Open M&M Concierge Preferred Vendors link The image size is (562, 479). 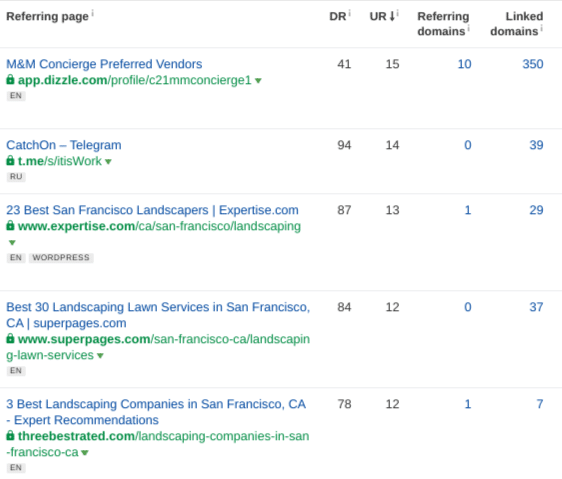(104, 64)
